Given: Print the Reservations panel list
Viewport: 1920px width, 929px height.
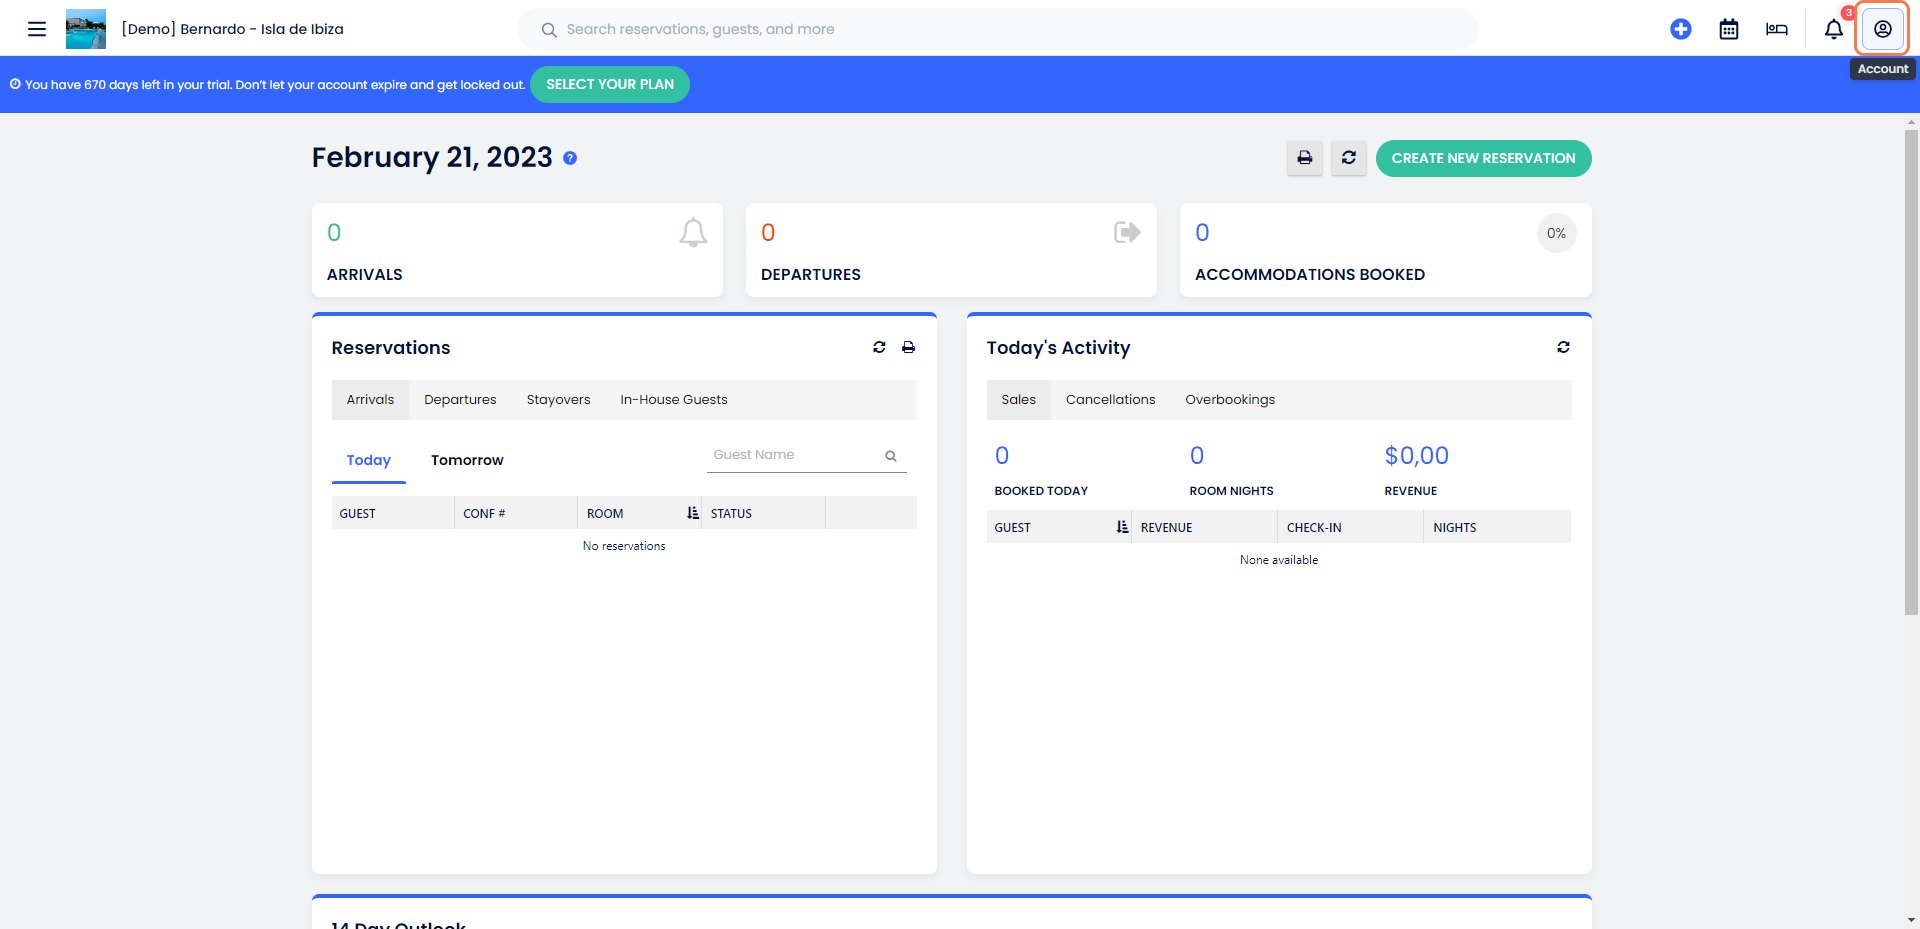Looking at the screenshot, I should (908, 347).
